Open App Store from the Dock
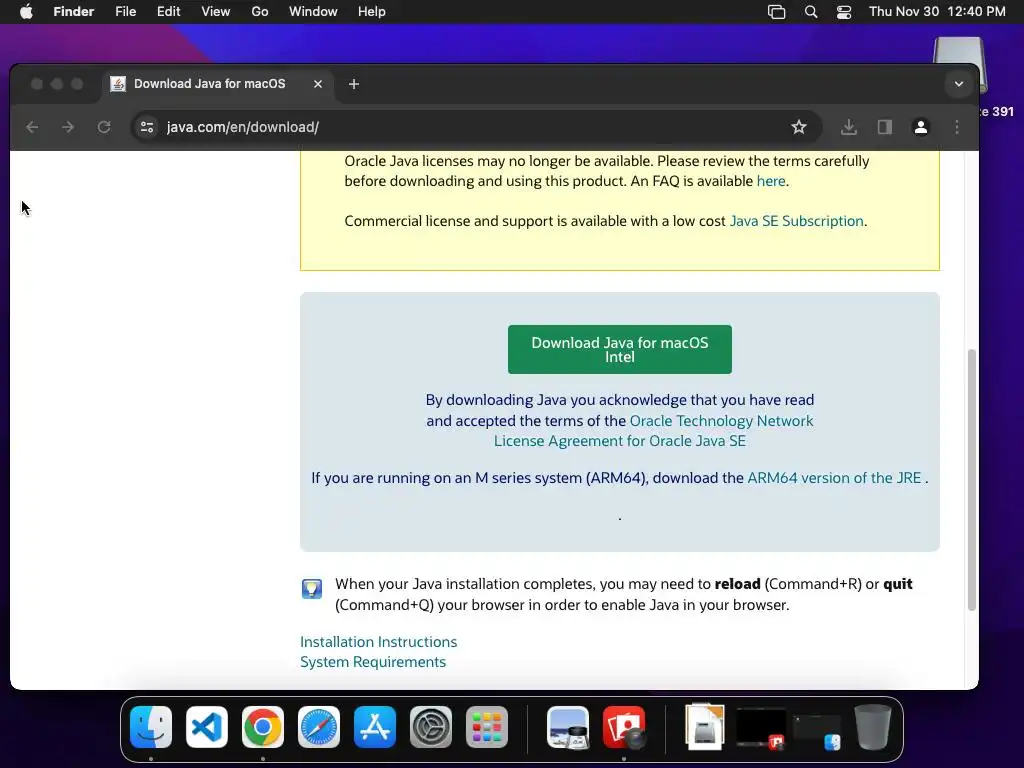The image size is (1024, 768). pos(375,727)
